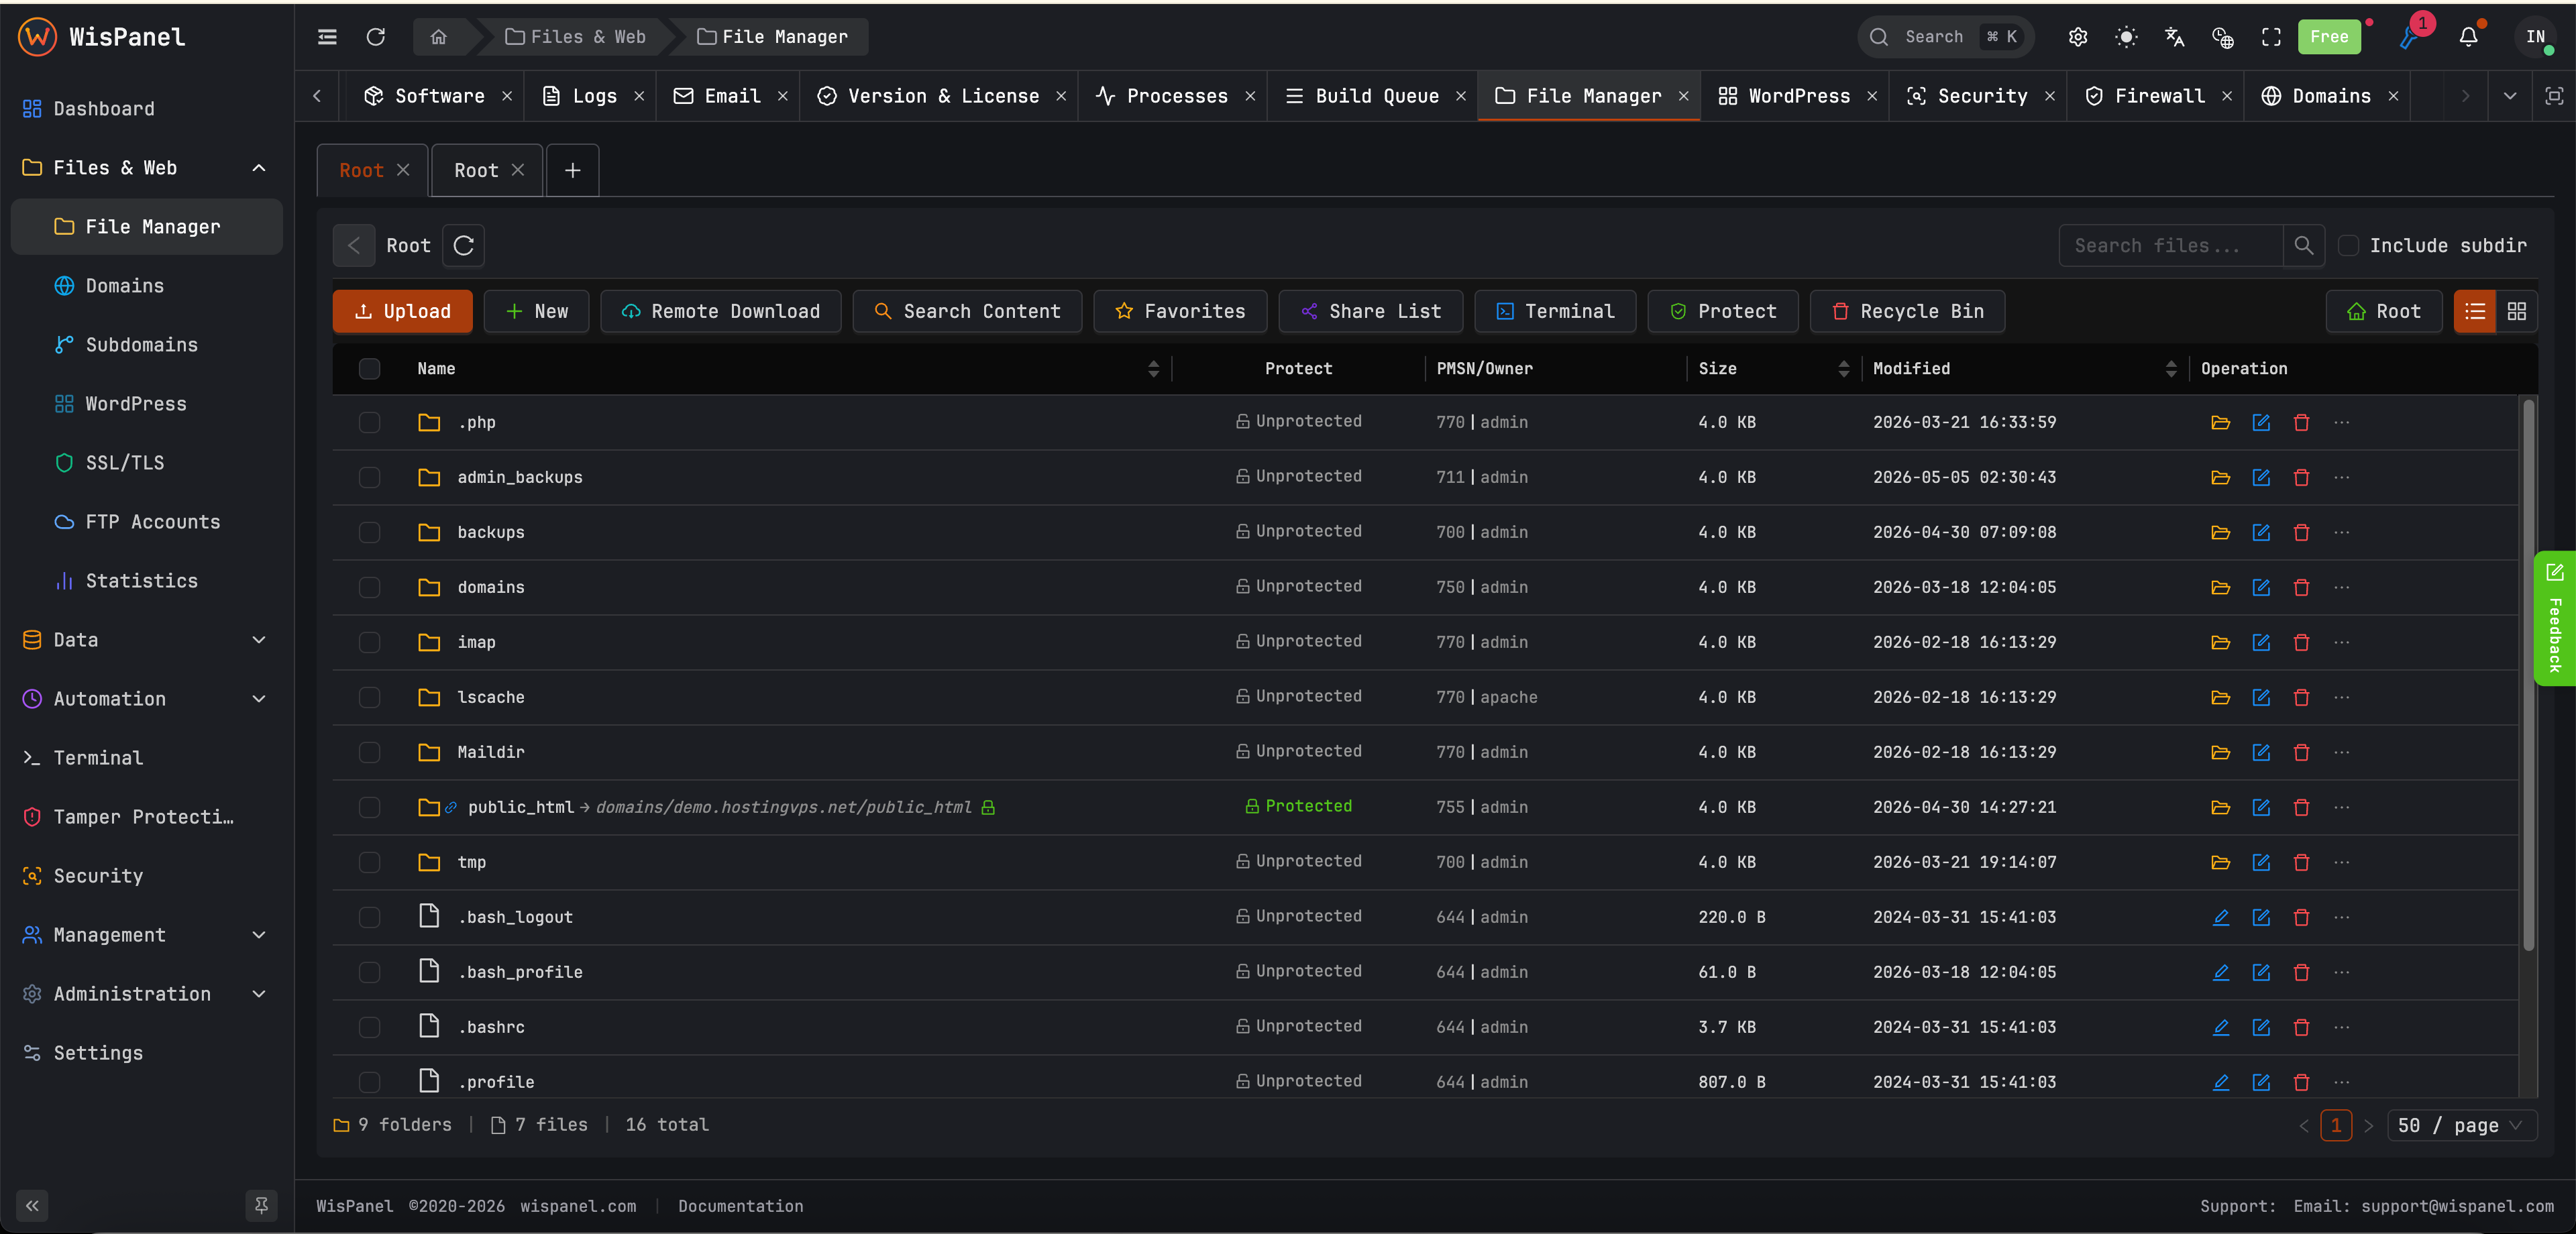Image resolution: width=2576 pixels, height=1234 pixels.
Task: Open more options for tmp row
Action: tap(2341, 862)
